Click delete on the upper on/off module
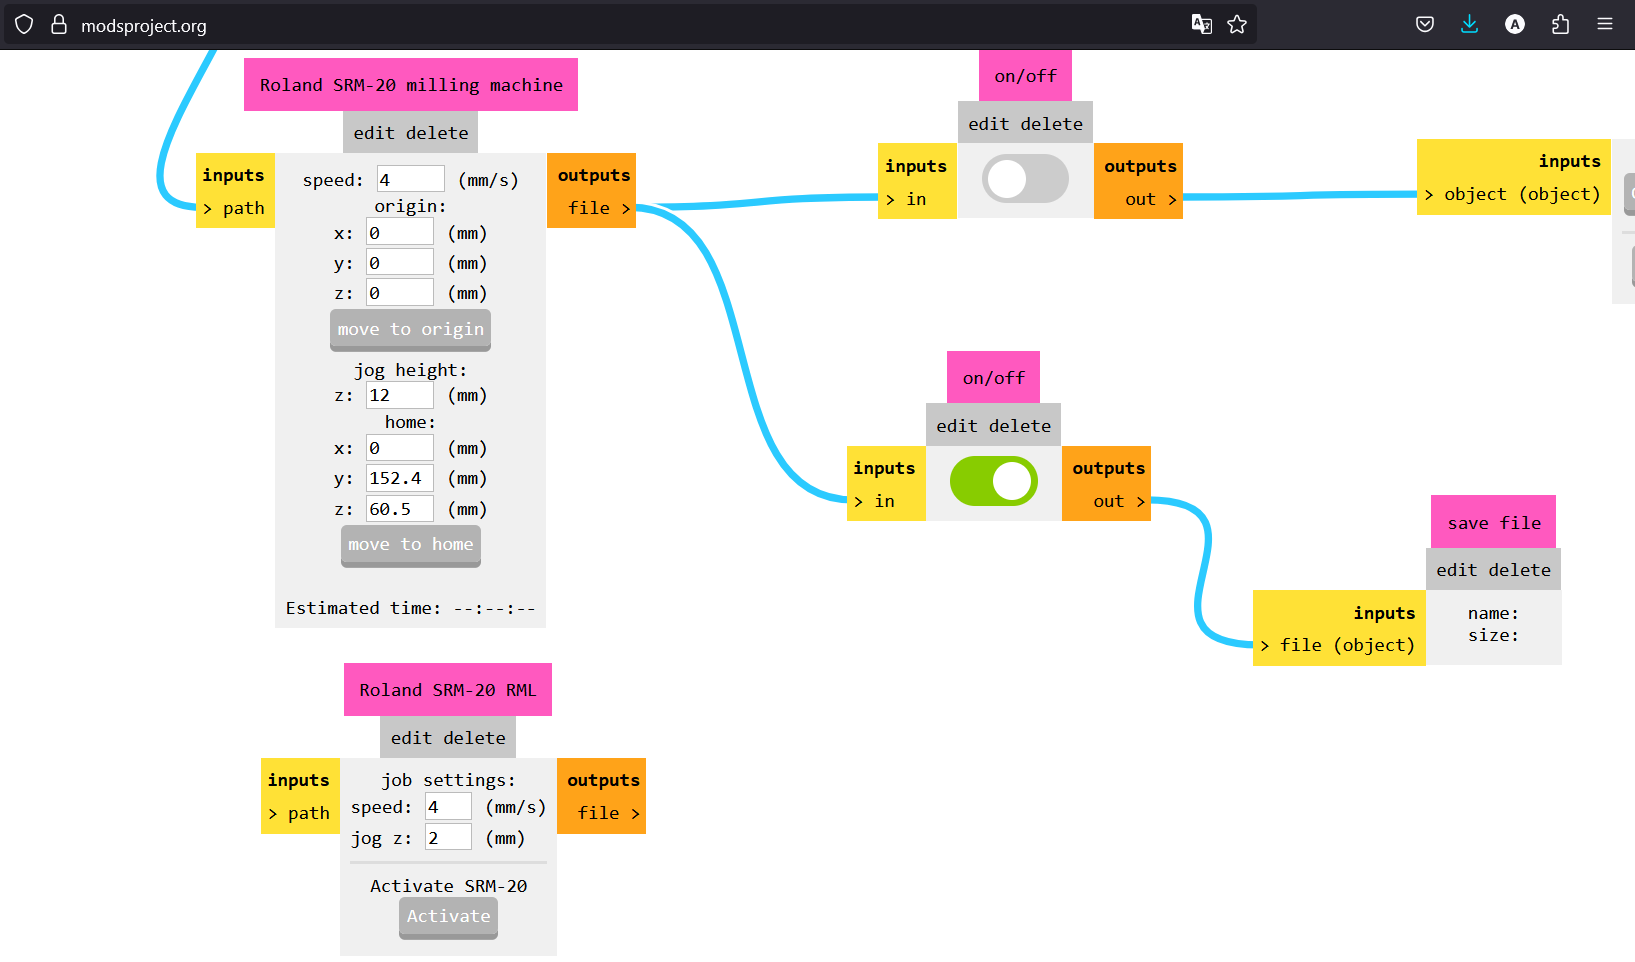Viewport: 1635px width, 962px height. 1052,124
